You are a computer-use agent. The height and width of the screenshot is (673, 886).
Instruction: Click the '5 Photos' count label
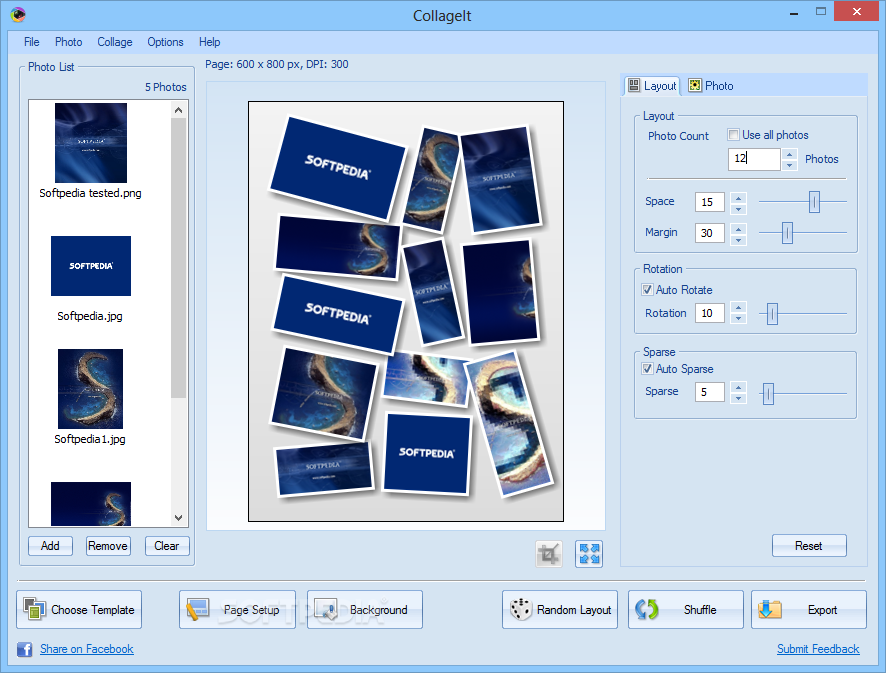click(166, 87)
